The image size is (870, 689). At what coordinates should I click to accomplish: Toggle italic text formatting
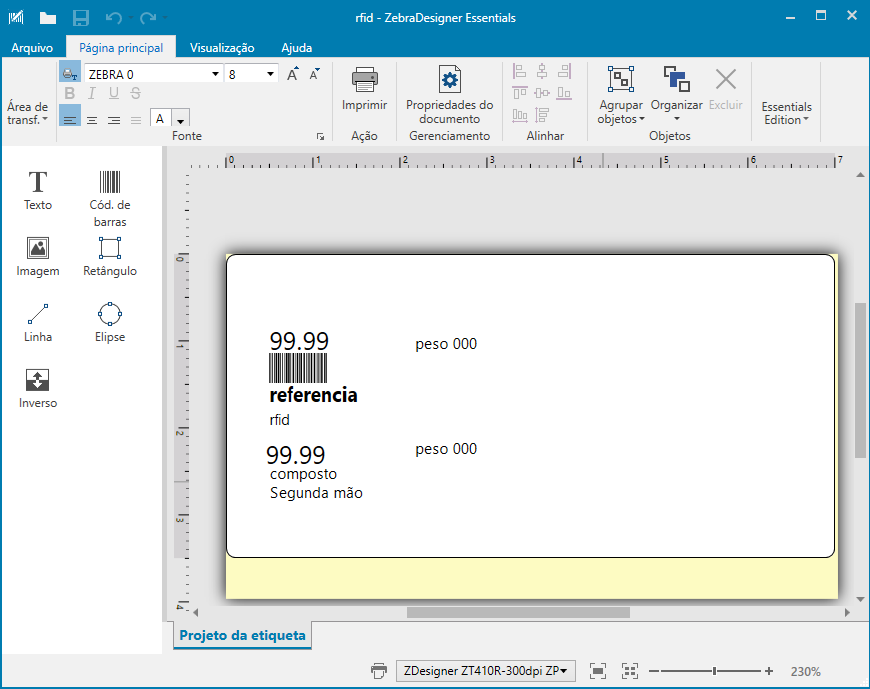[x=92, y=94]
